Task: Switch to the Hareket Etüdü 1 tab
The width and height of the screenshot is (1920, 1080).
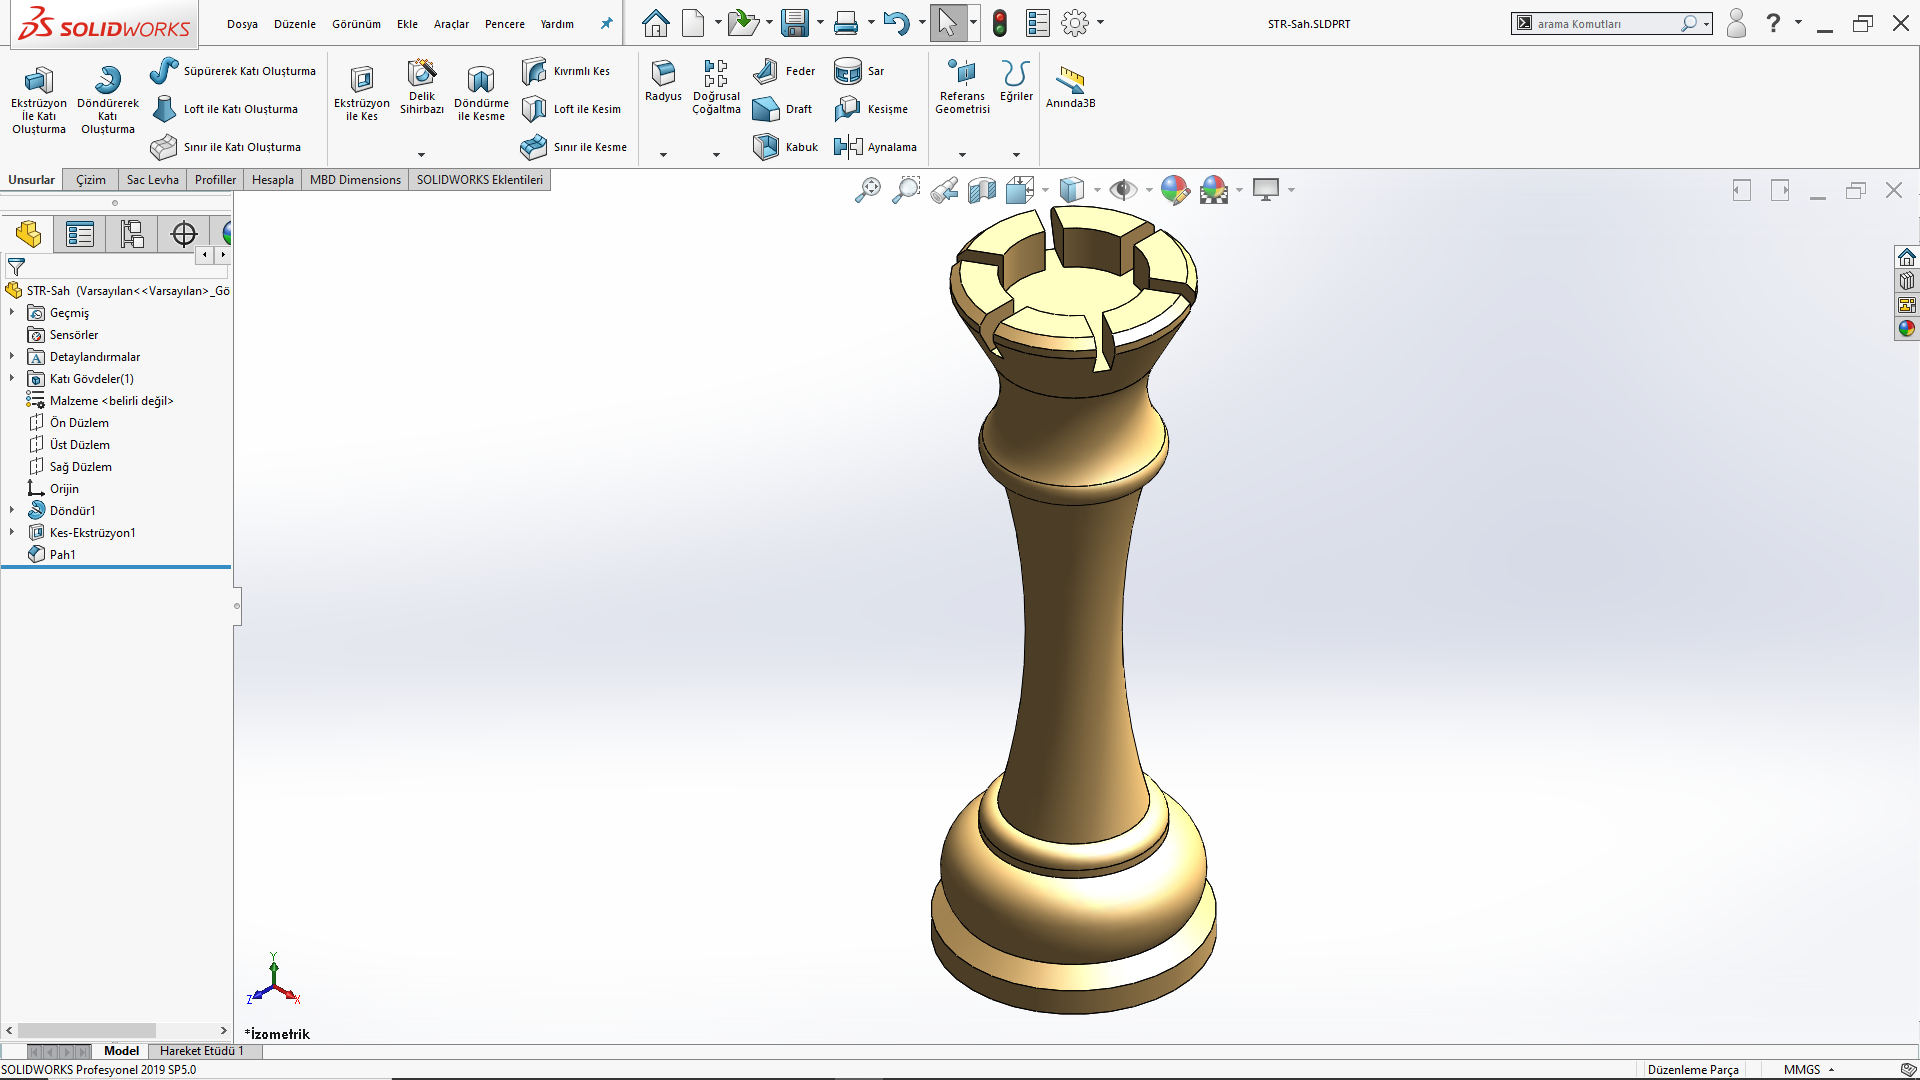Action: pyautogui.click(x=201, y=1051)
